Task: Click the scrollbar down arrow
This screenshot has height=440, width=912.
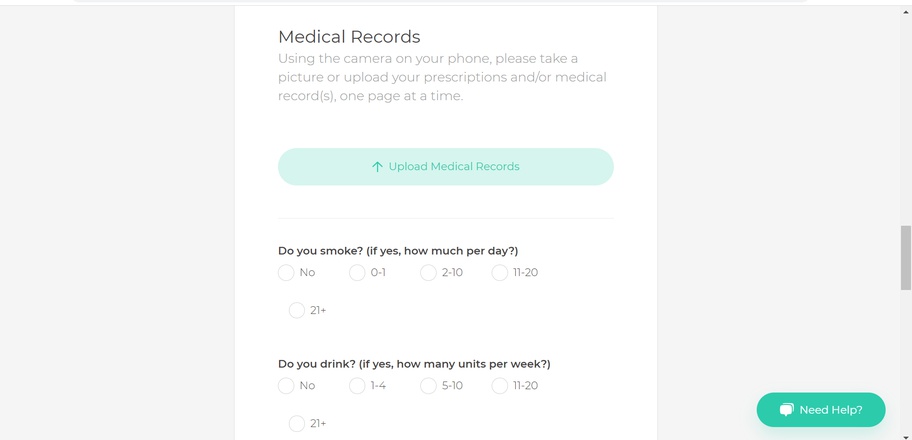Action: coord(906,437)
